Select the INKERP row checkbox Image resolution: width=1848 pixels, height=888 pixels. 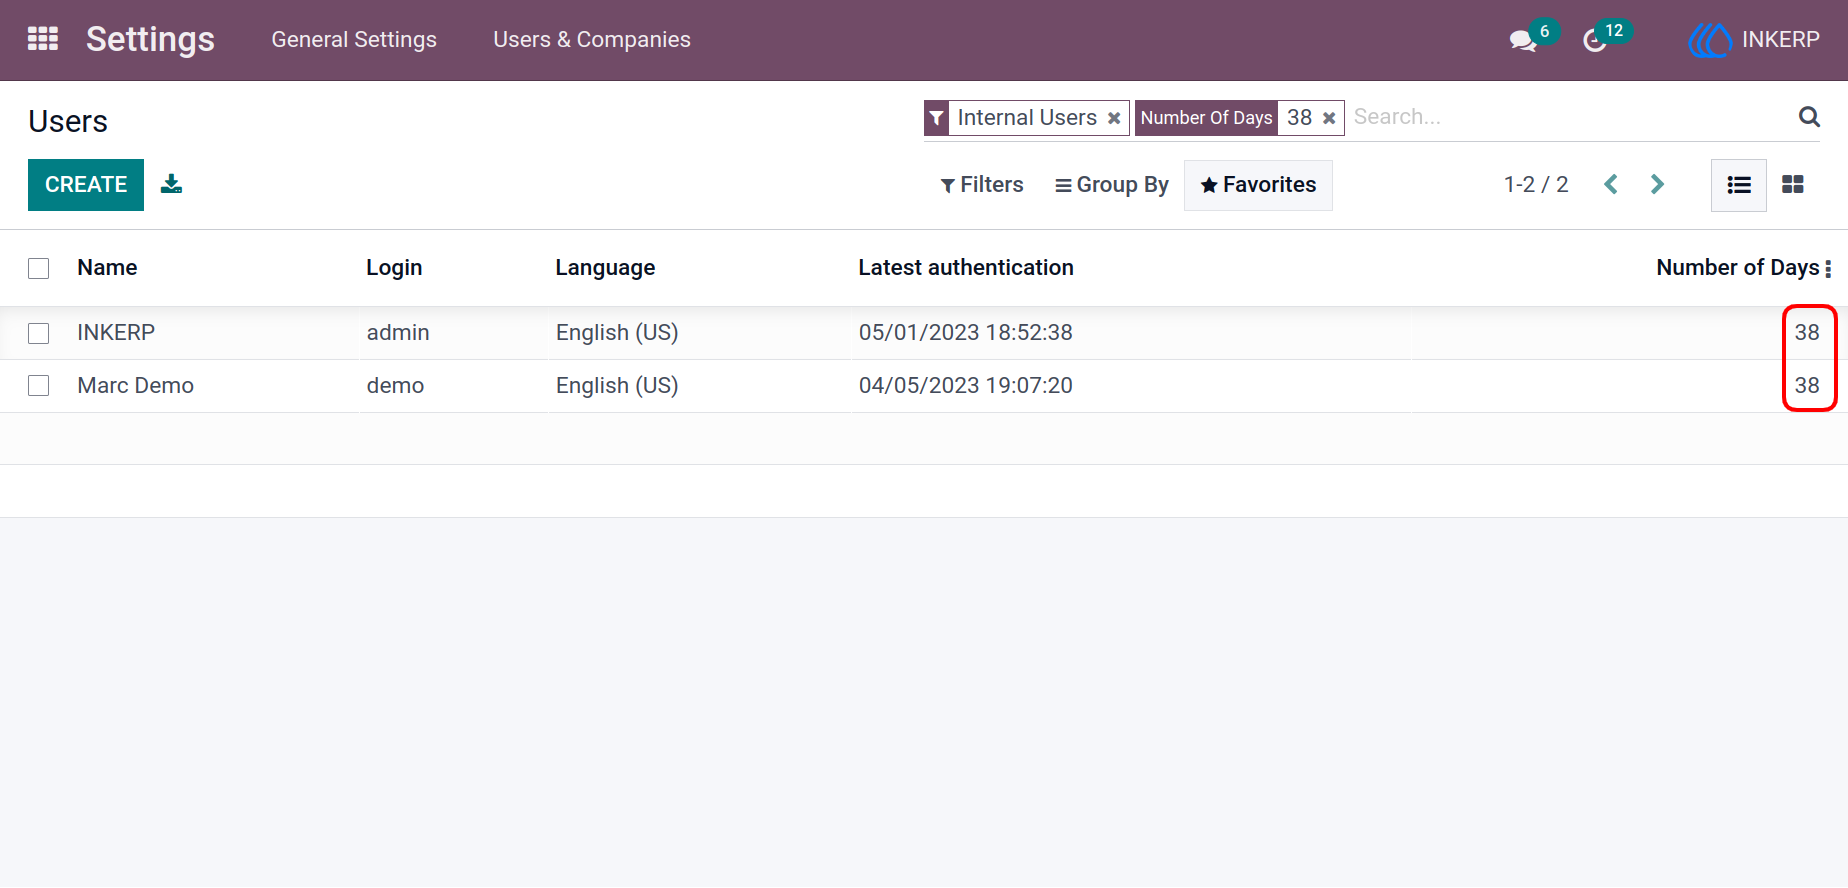[39, 333]
